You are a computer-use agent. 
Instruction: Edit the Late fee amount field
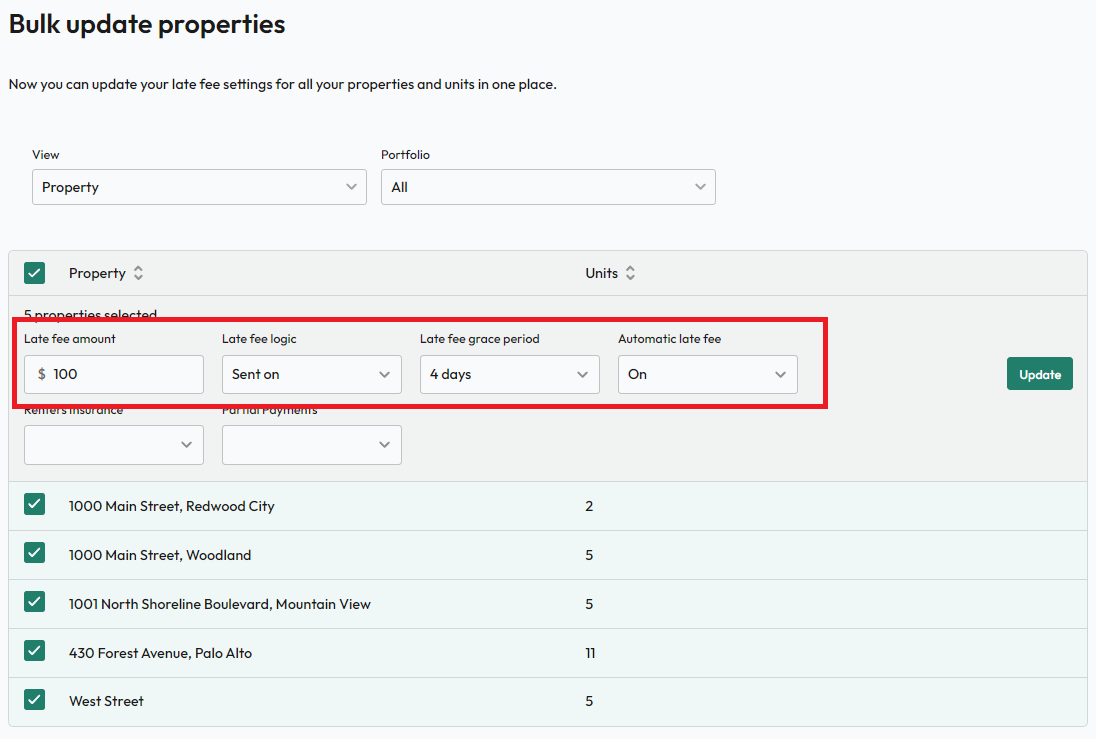(x=114, y=374)
